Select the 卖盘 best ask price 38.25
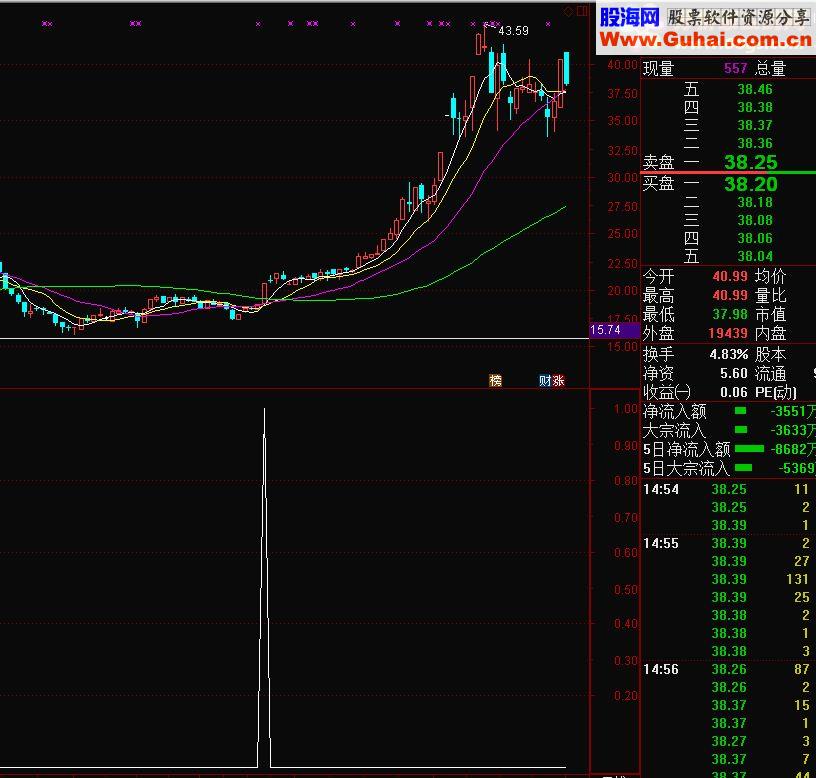Image resolution: width=816 pixels, height=778 pixels. (x=750, y=162)
